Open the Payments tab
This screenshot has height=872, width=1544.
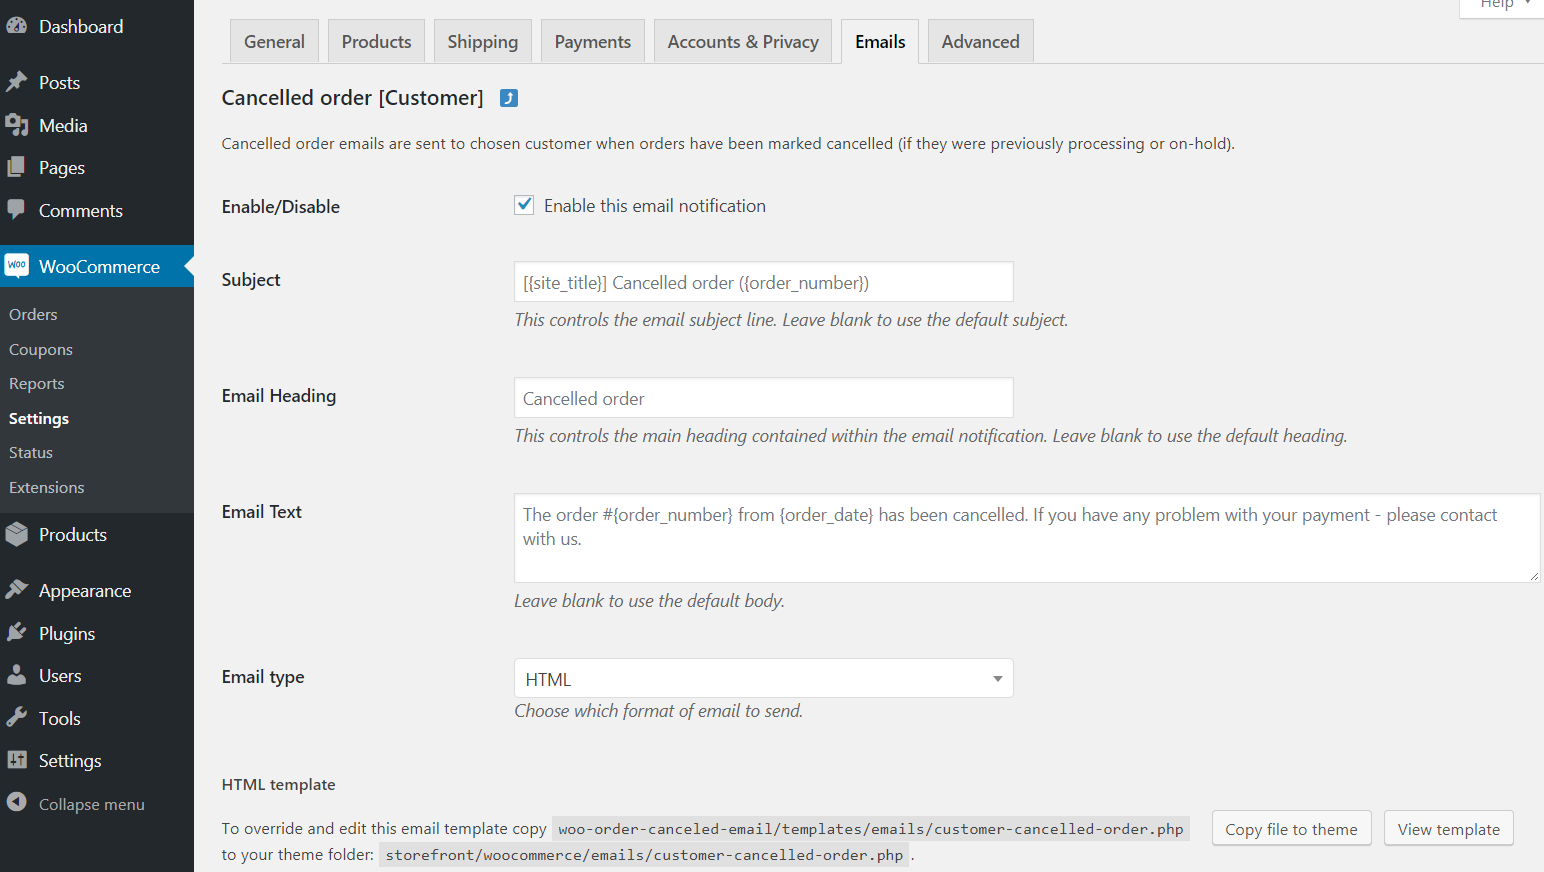coord(593,42)
